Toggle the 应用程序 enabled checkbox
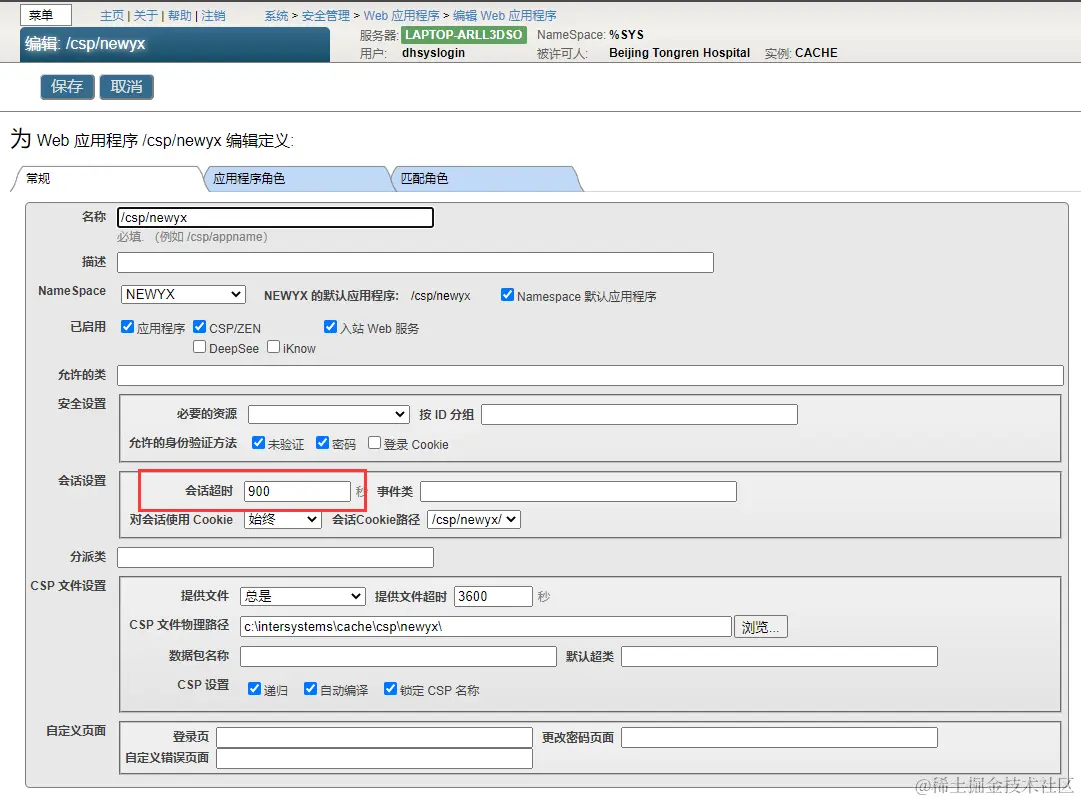The width and height of the screenshot is (1081, 802). coord(128,327)
